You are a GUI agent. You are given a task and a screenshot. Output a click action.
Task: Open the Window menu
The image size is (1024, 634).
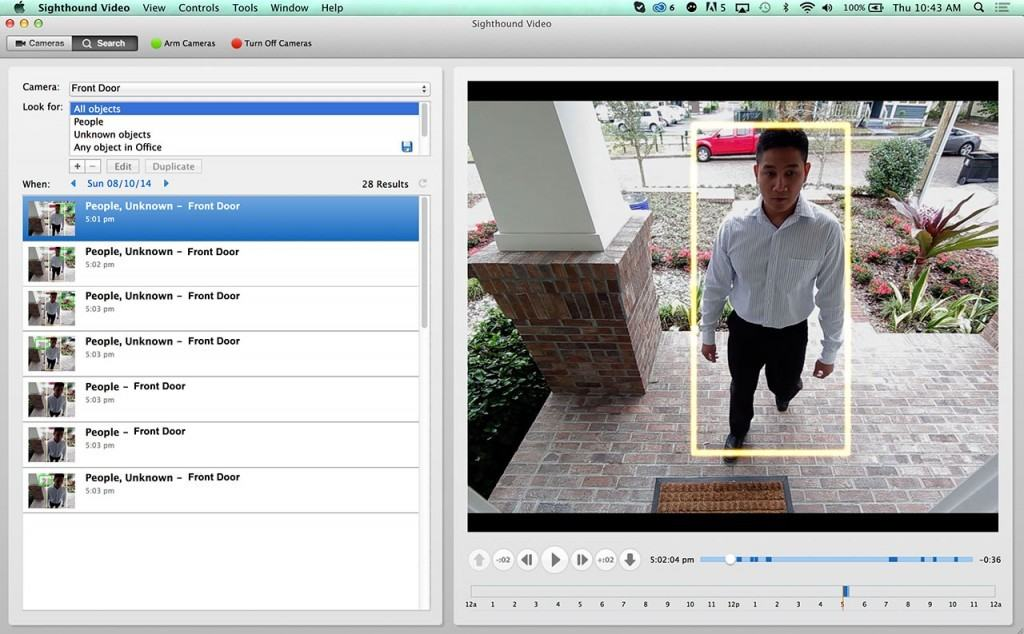[289, 8]
